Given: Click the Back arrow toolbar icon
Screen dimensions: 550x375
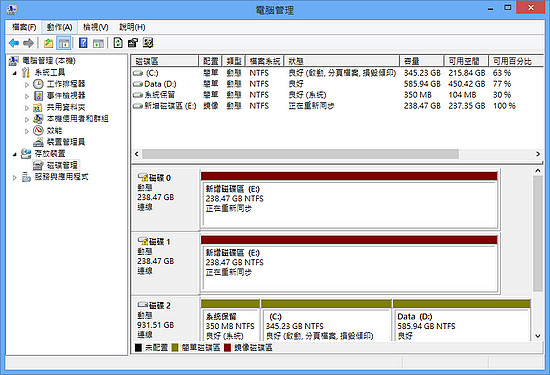Looking at the screenshot, I should point(14,43).
